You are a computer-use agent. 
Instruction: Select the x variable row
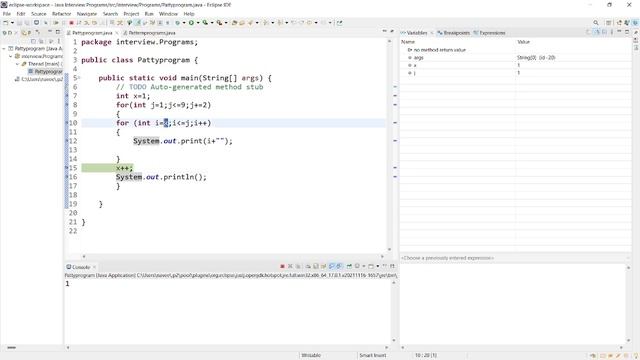click(x=516, y=65)
